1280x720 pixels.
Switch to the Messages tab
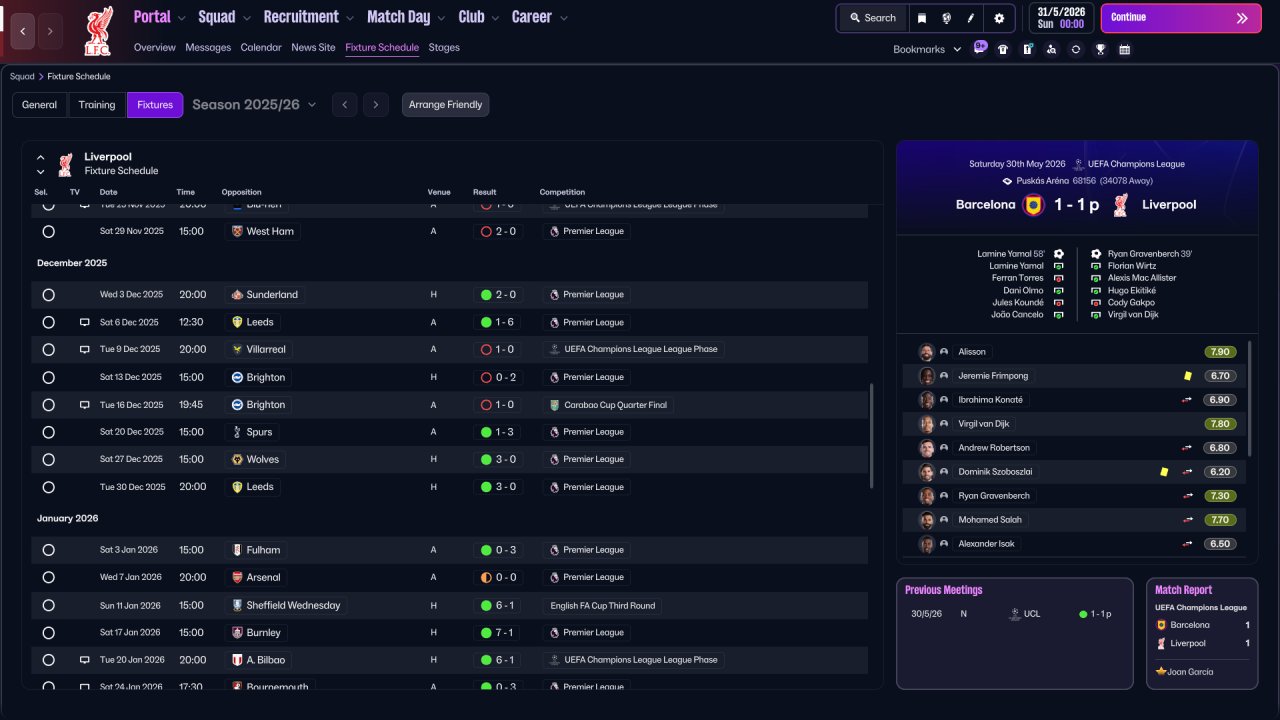(x=208, y=47)
